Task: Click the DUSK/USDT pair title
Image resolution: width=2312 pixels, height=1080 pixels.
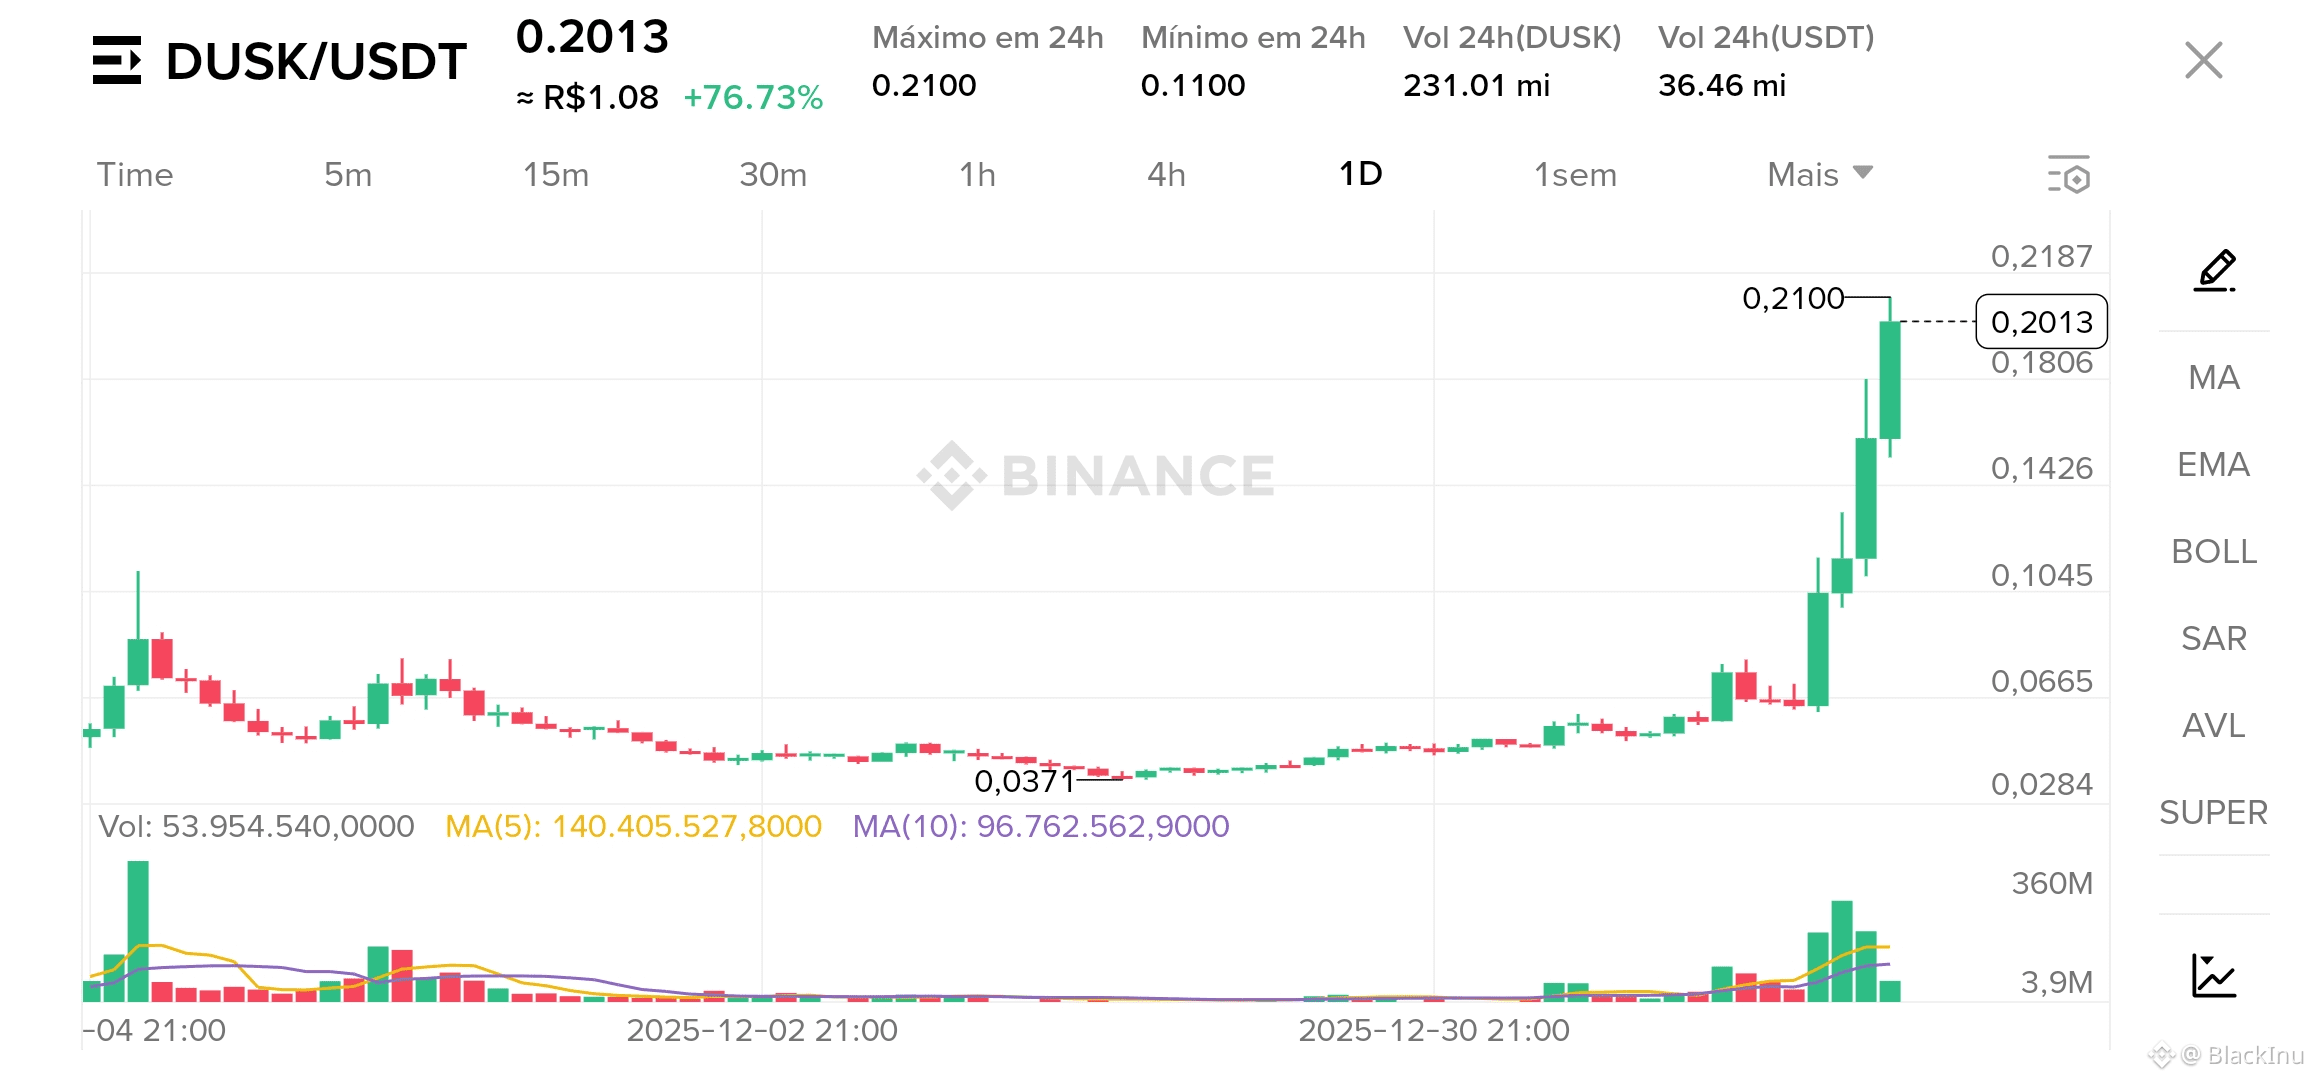Action: click(316, 61)
